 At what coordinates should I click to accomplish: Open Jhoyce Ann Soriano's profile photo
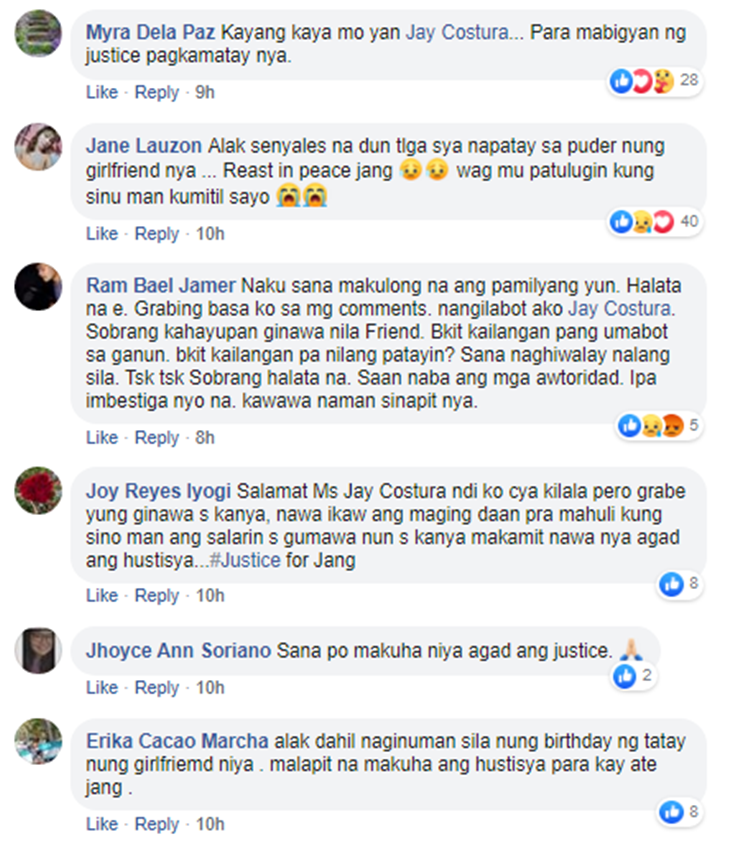click(x=38, y=650)
